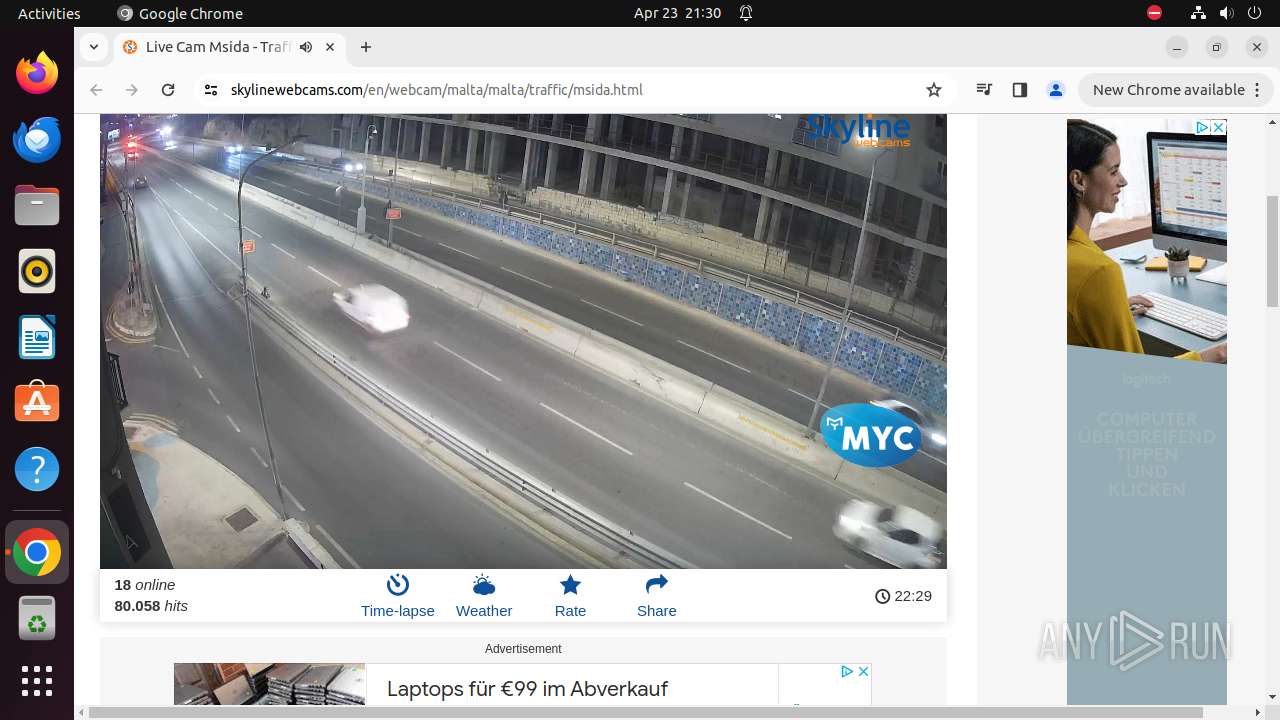Open the Files manager in dock

37,205
